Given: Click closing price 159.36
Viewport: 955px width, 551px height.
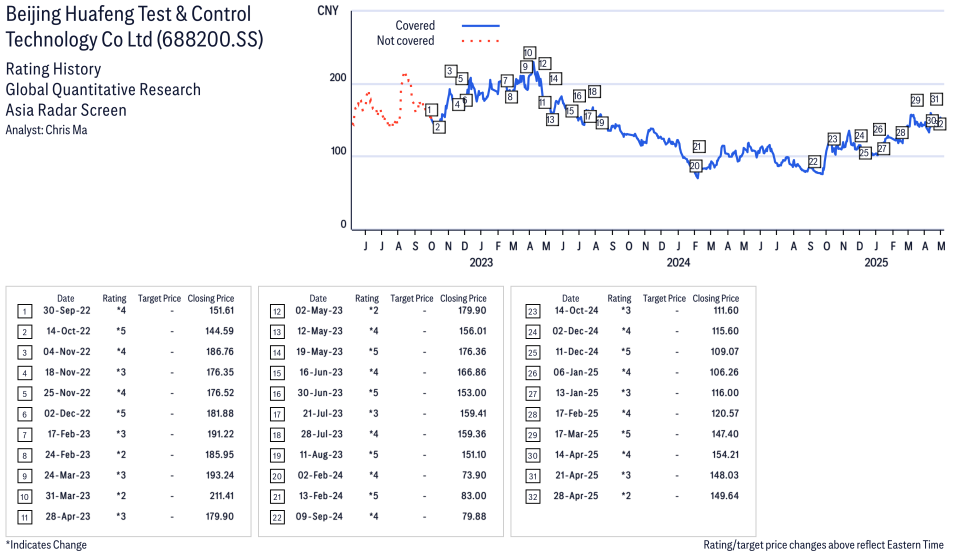Looking at the screenshot, I should pos(472,434).
